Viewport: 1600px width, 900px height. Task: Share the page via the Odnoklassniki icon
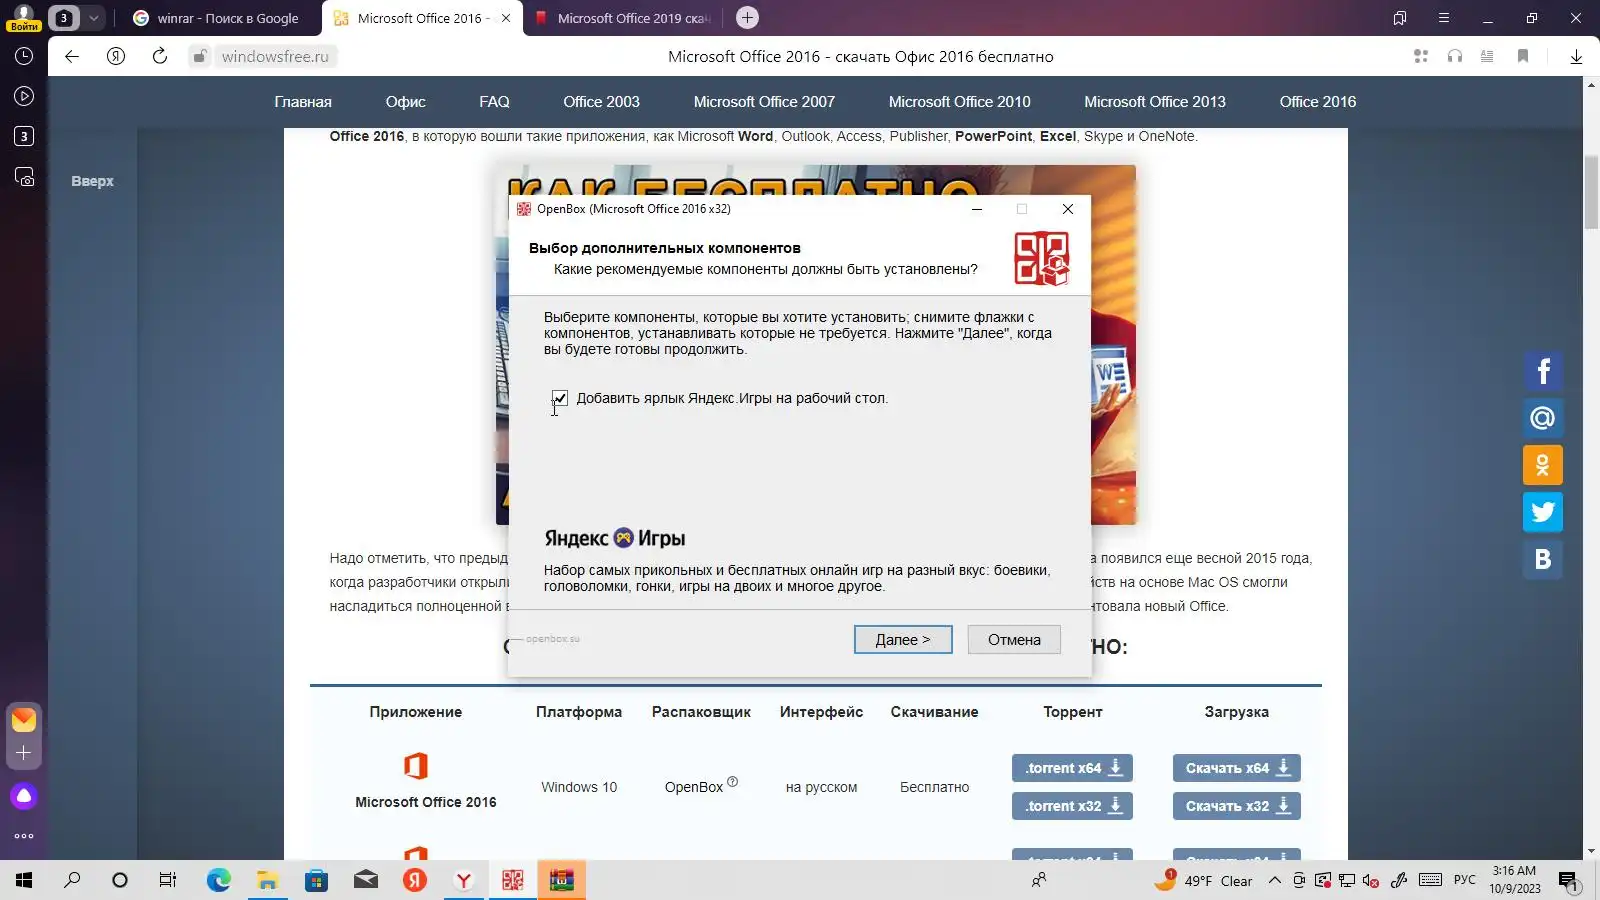pos(1543,465)
